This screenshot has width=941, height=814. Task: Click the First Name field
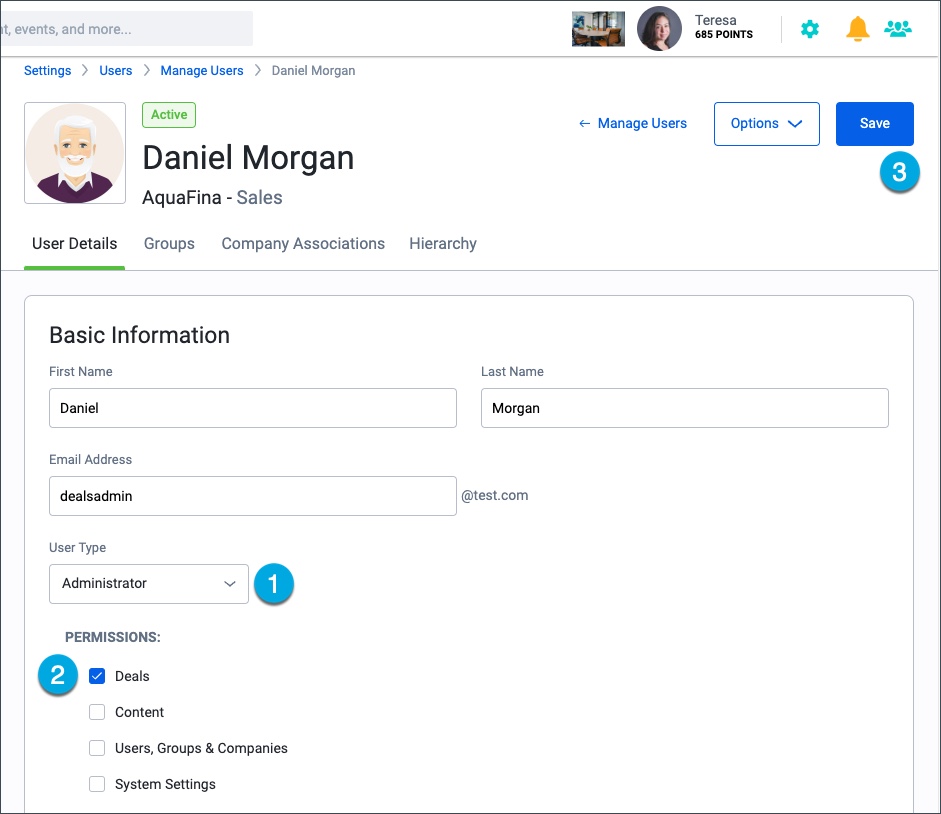(253, 408)
